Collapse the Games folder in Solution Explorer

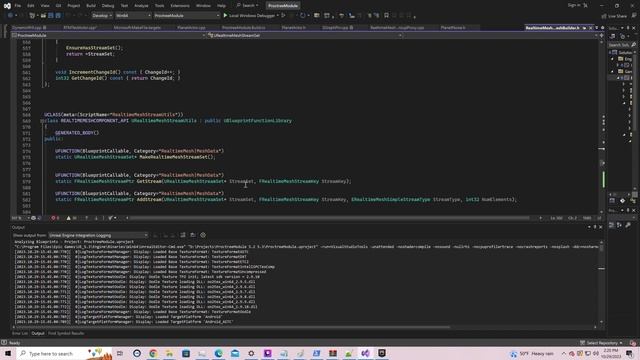pyautogui.click(x=612, y=71)
